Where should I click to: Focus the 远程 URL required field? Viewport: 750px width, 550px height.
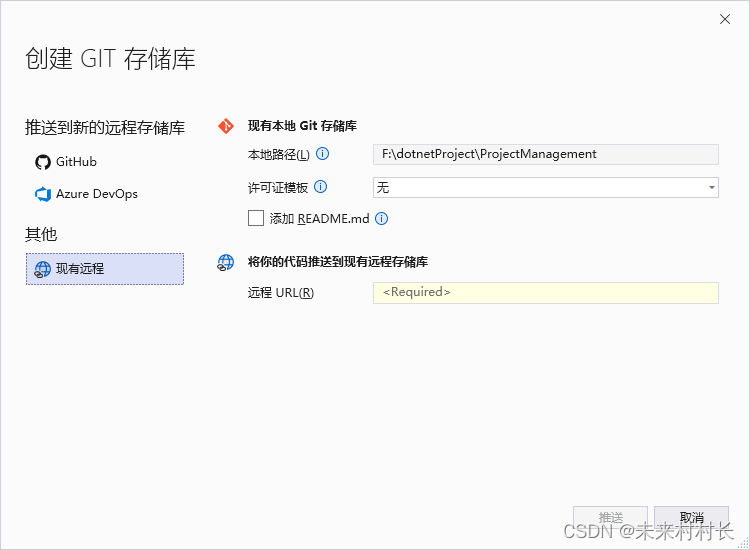coord(546,293)
